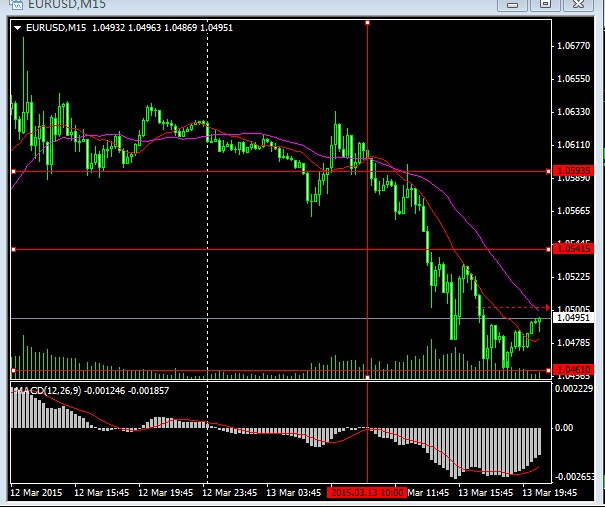Maximize the EURUSD,M15 chart window
The height and width of the screenshot is (507, 605).
click(545, 4)
